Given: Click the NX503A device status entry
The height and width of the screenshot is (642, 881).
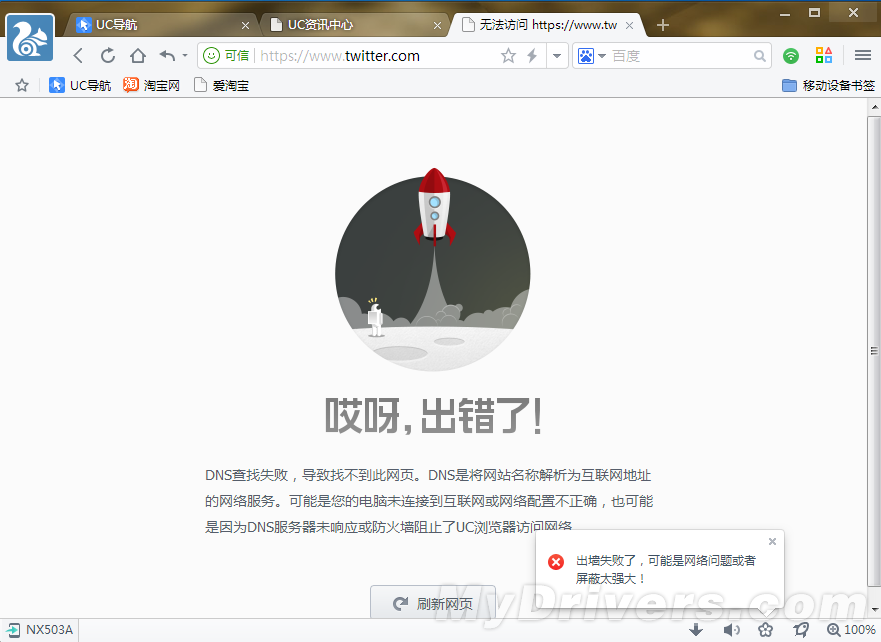Looking at the screenshot, I should (39, 630).
